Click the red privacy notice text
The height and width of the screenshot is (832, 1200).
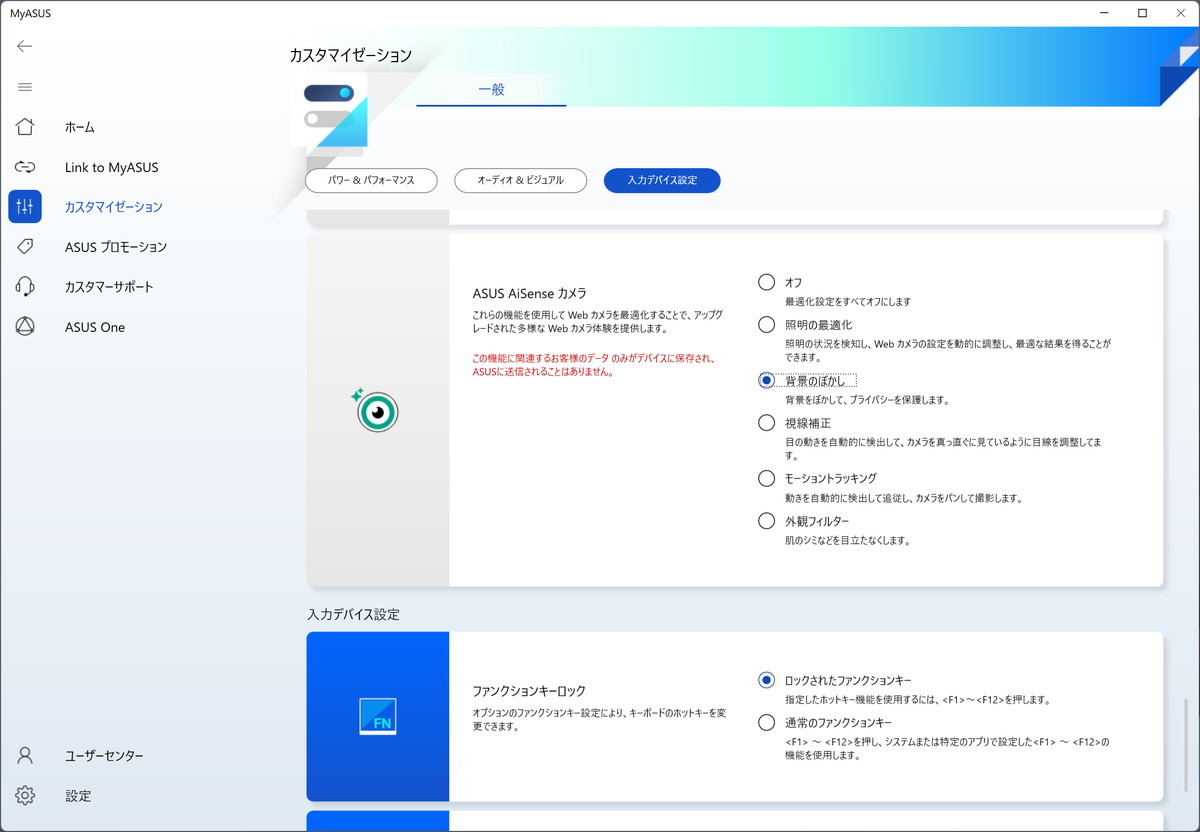(594, 364)
